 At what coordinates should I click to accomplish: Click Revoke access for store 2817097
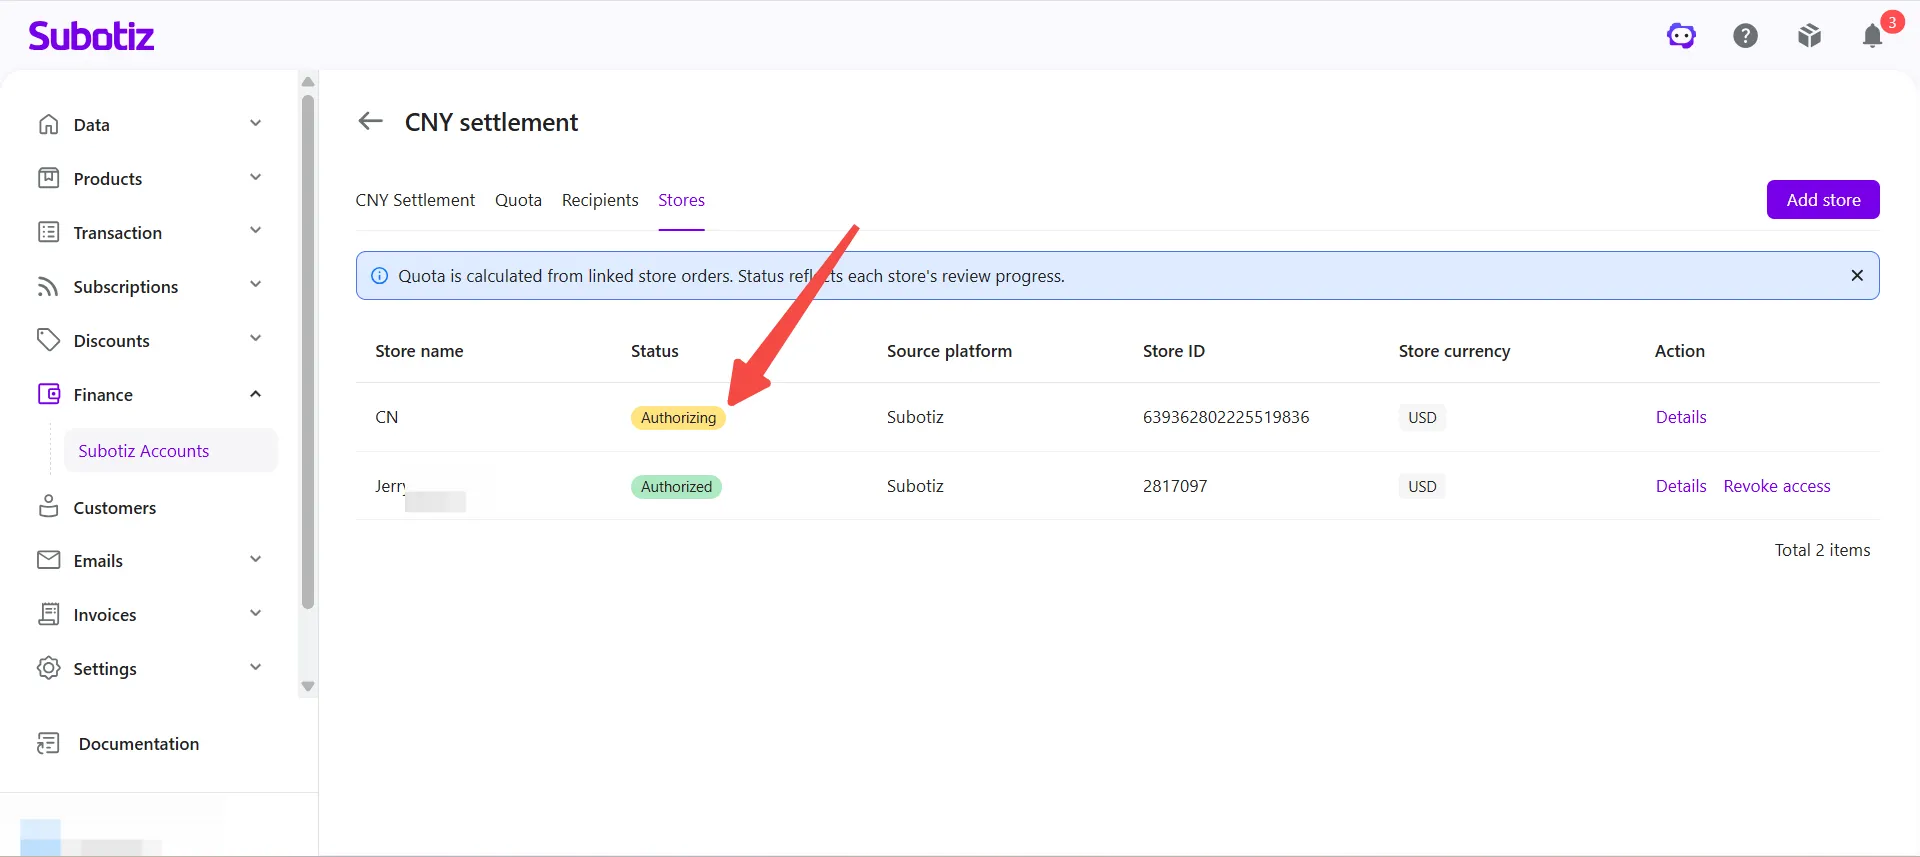click(x=1777, y=486)
